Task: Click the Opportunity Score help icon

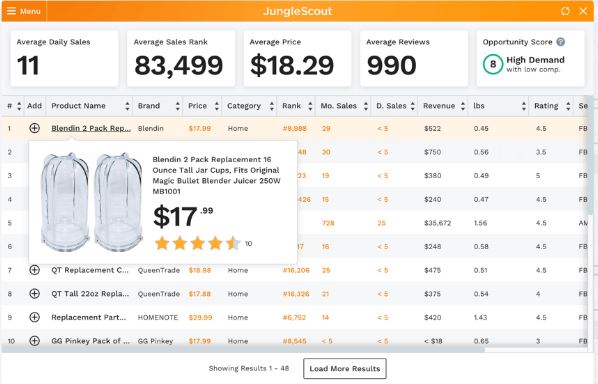Action: click(560, 42)
